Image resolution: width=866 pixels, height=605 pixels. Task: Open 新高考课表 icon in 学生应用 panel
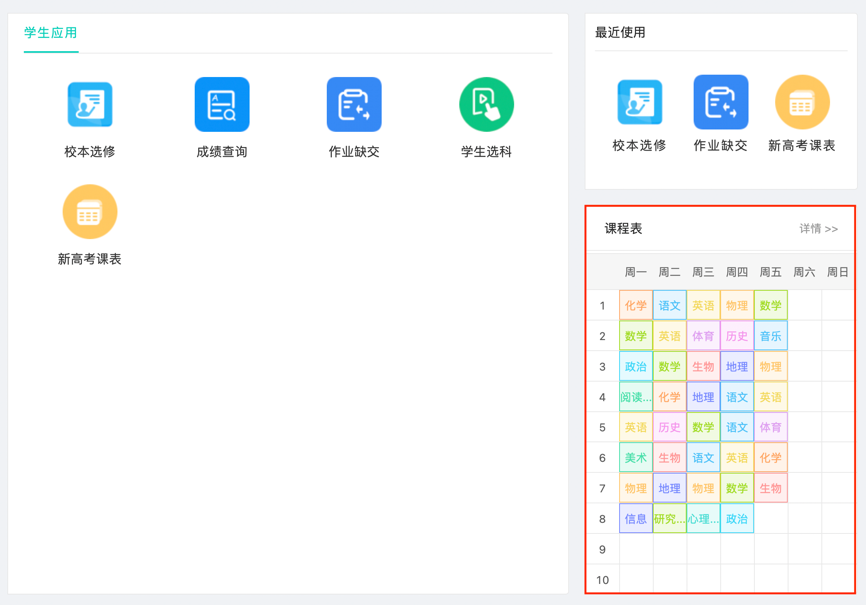[x=89, y=212]
